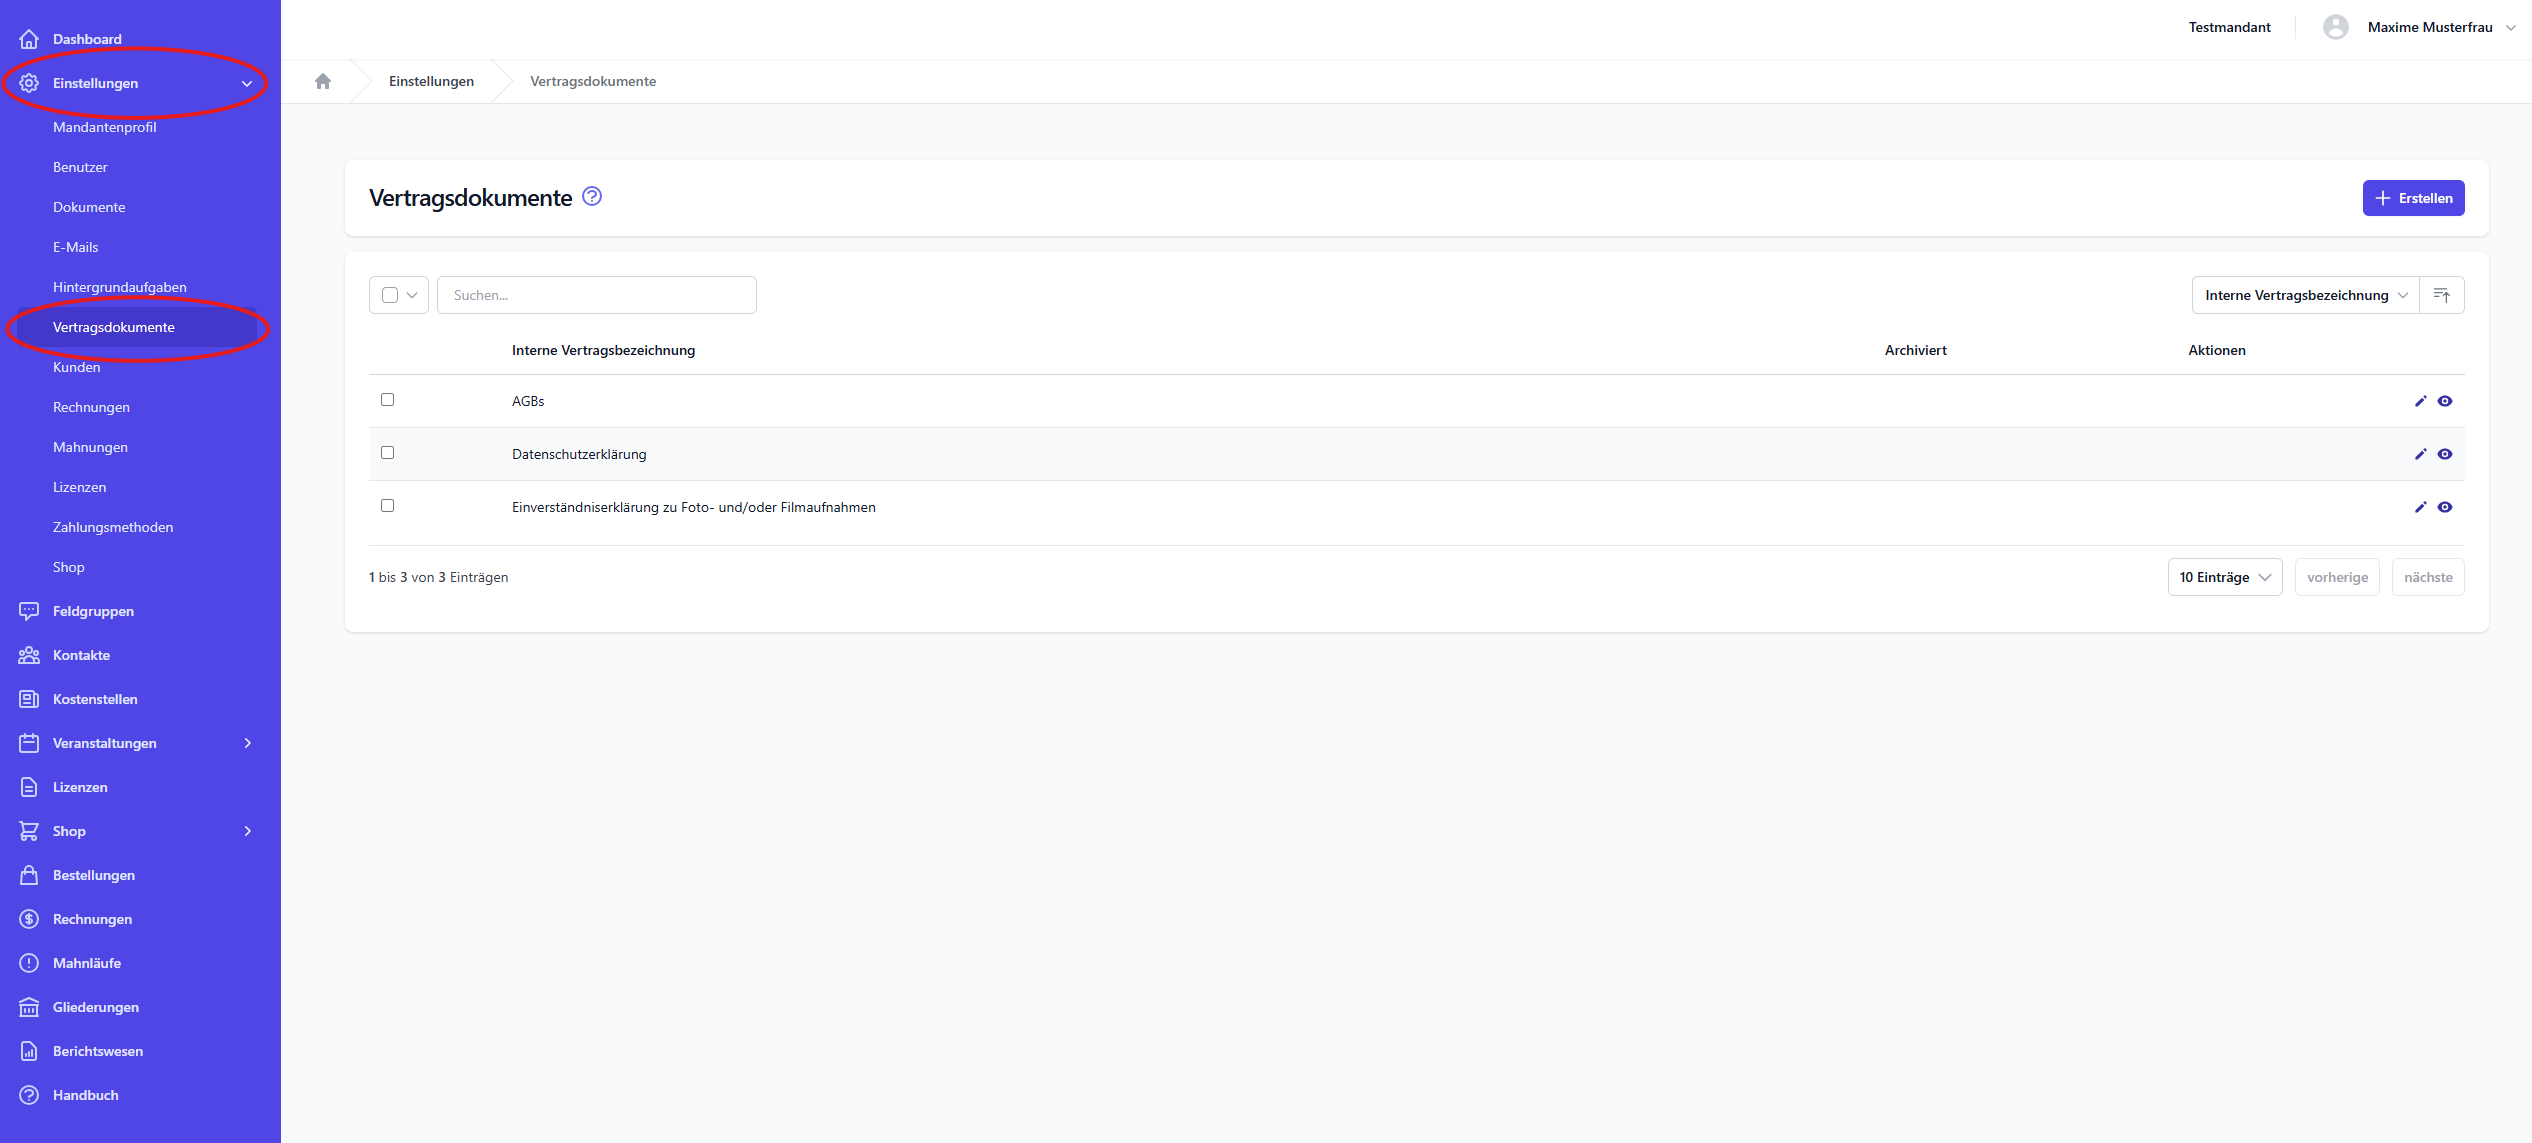Image resolution: width=2532 pixels, height=1143 pixels.
Task: Open Benutzer settings
Action: 80,167
